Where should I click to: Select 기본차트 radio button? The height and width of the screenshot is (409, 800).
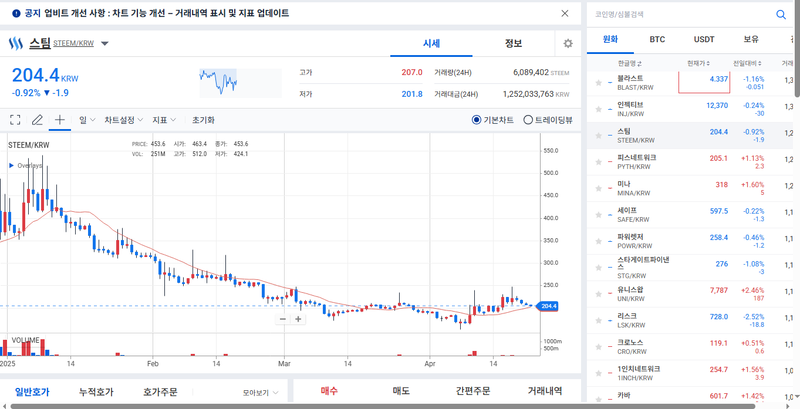tap(477, 120)
